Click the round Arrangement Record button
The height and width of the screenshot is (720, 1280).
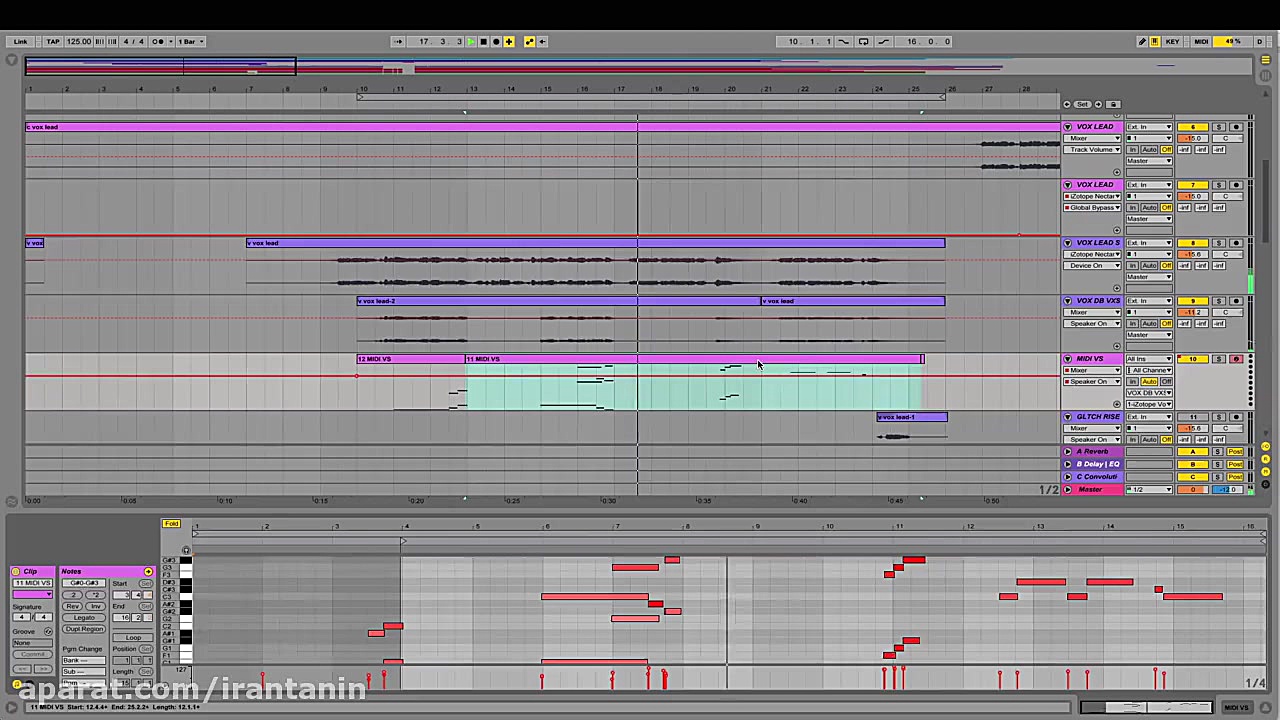(496, 41)
